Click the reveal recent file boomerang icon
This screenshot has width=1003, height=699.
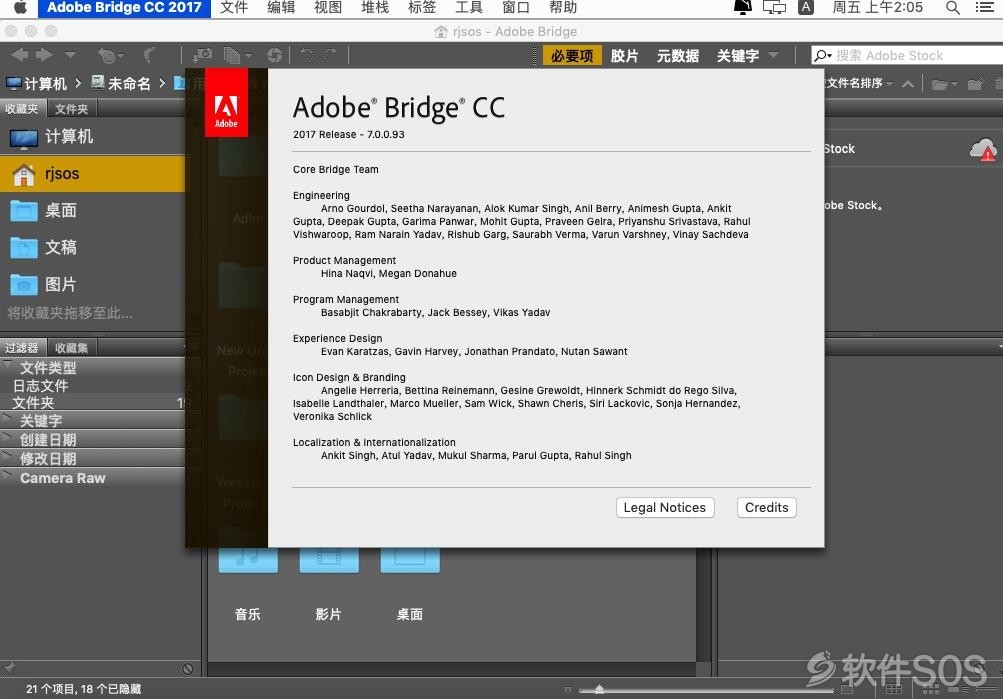pos(111,56)
